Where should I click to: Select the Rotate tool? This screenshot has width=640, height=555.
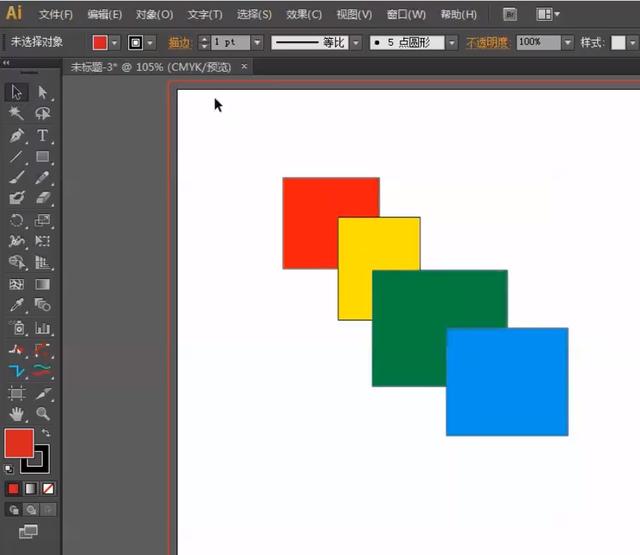[16, 220]
